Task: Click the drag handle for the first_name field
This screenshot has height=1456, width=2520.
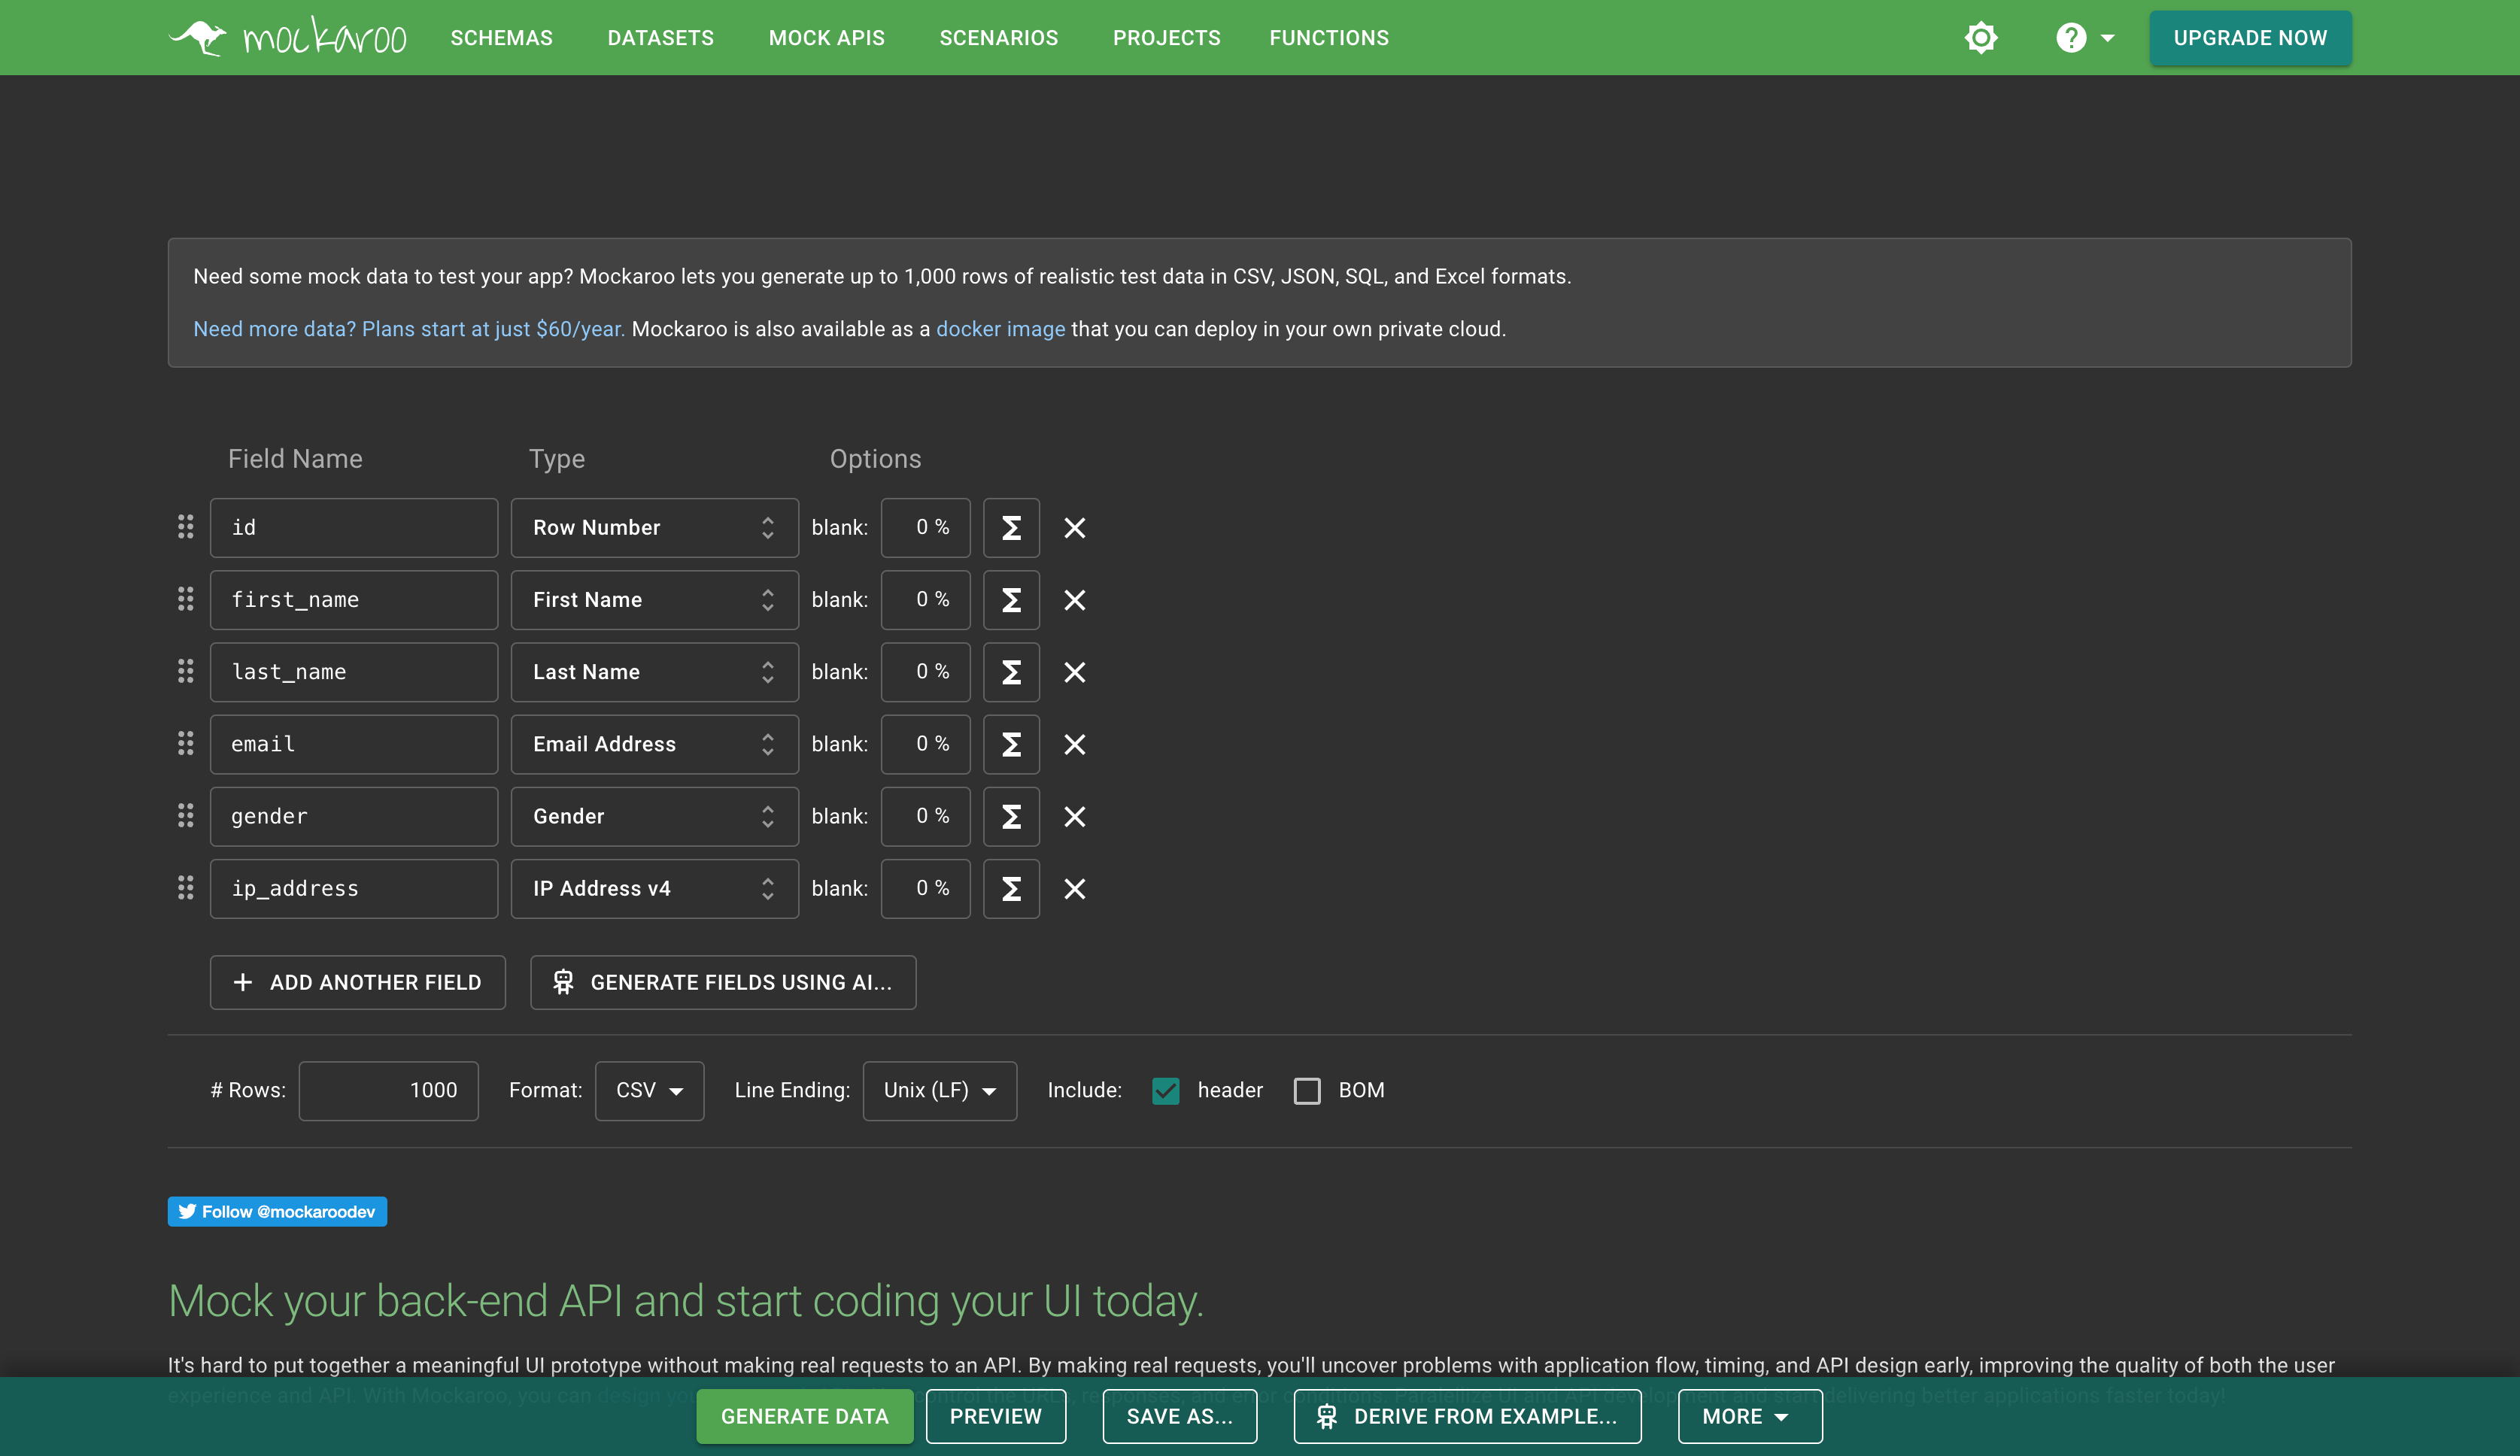Action: pos(185,599)
